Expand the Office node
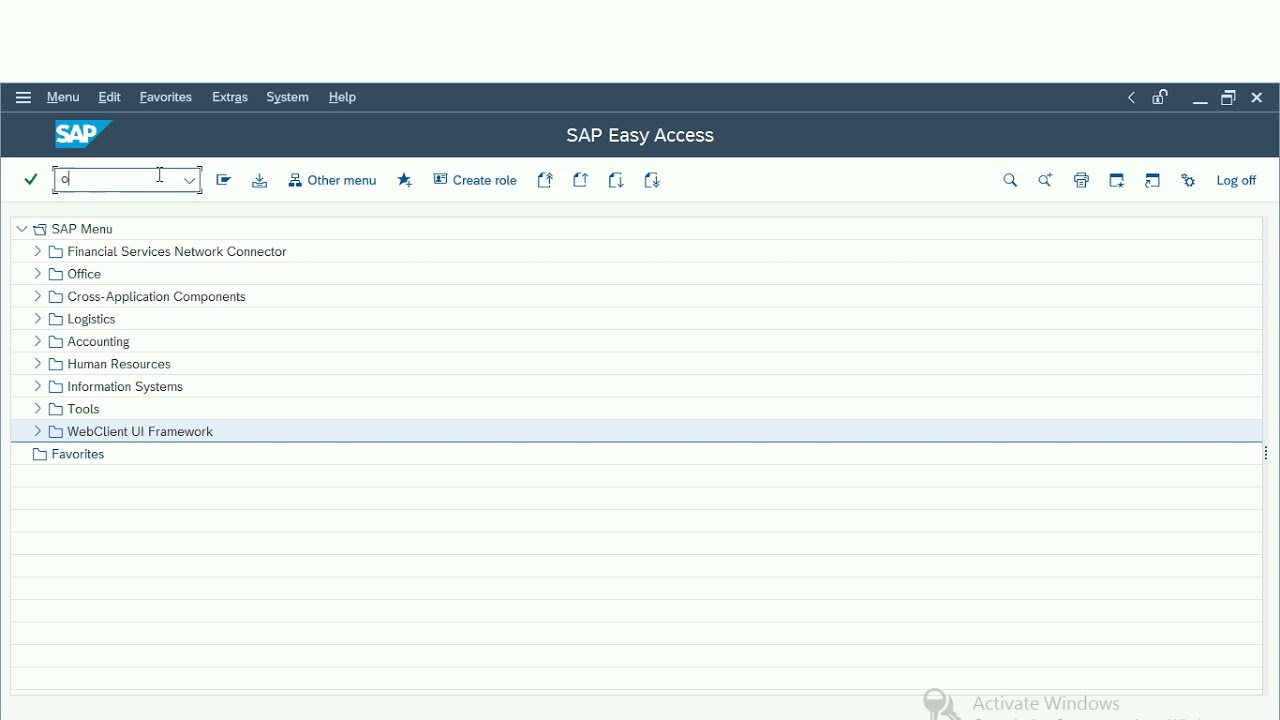The image size is (1280, 720). click(38, 274)
